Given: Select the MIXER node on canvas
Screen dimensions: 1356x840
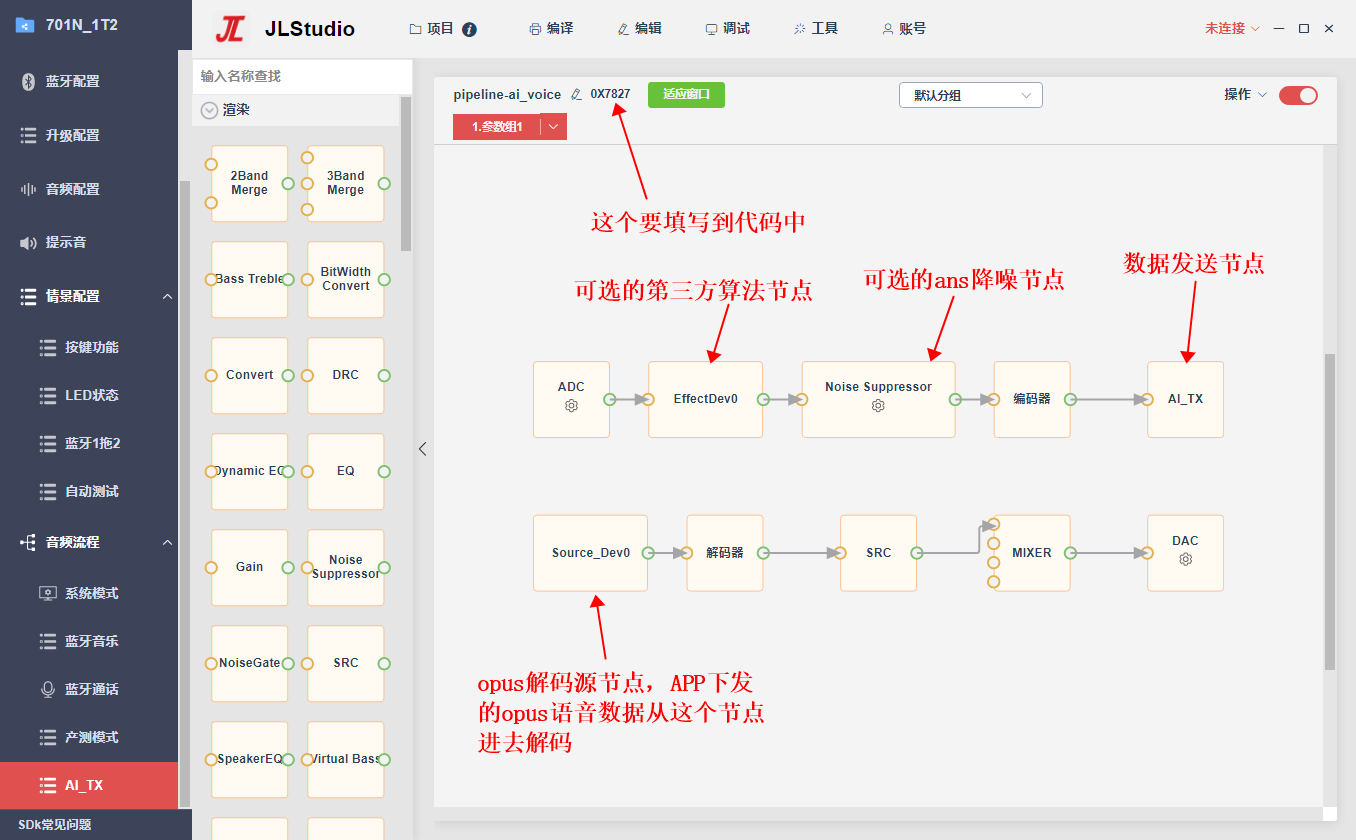Looking at the screenshot, I should (1031, 553).
